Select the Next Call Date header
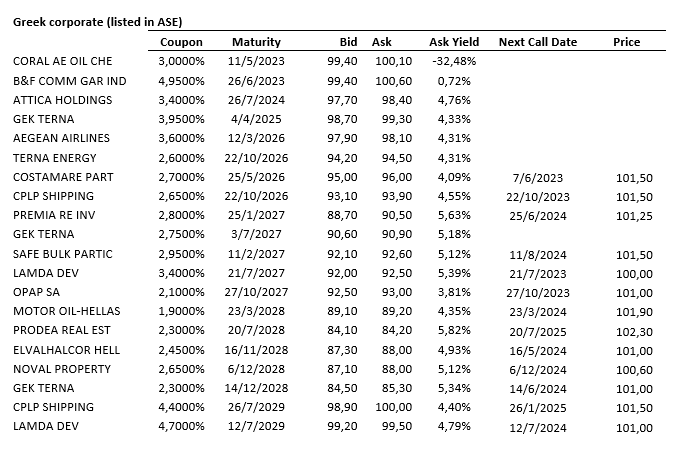This screenshot has width=696, height=453. coord(538,42)
